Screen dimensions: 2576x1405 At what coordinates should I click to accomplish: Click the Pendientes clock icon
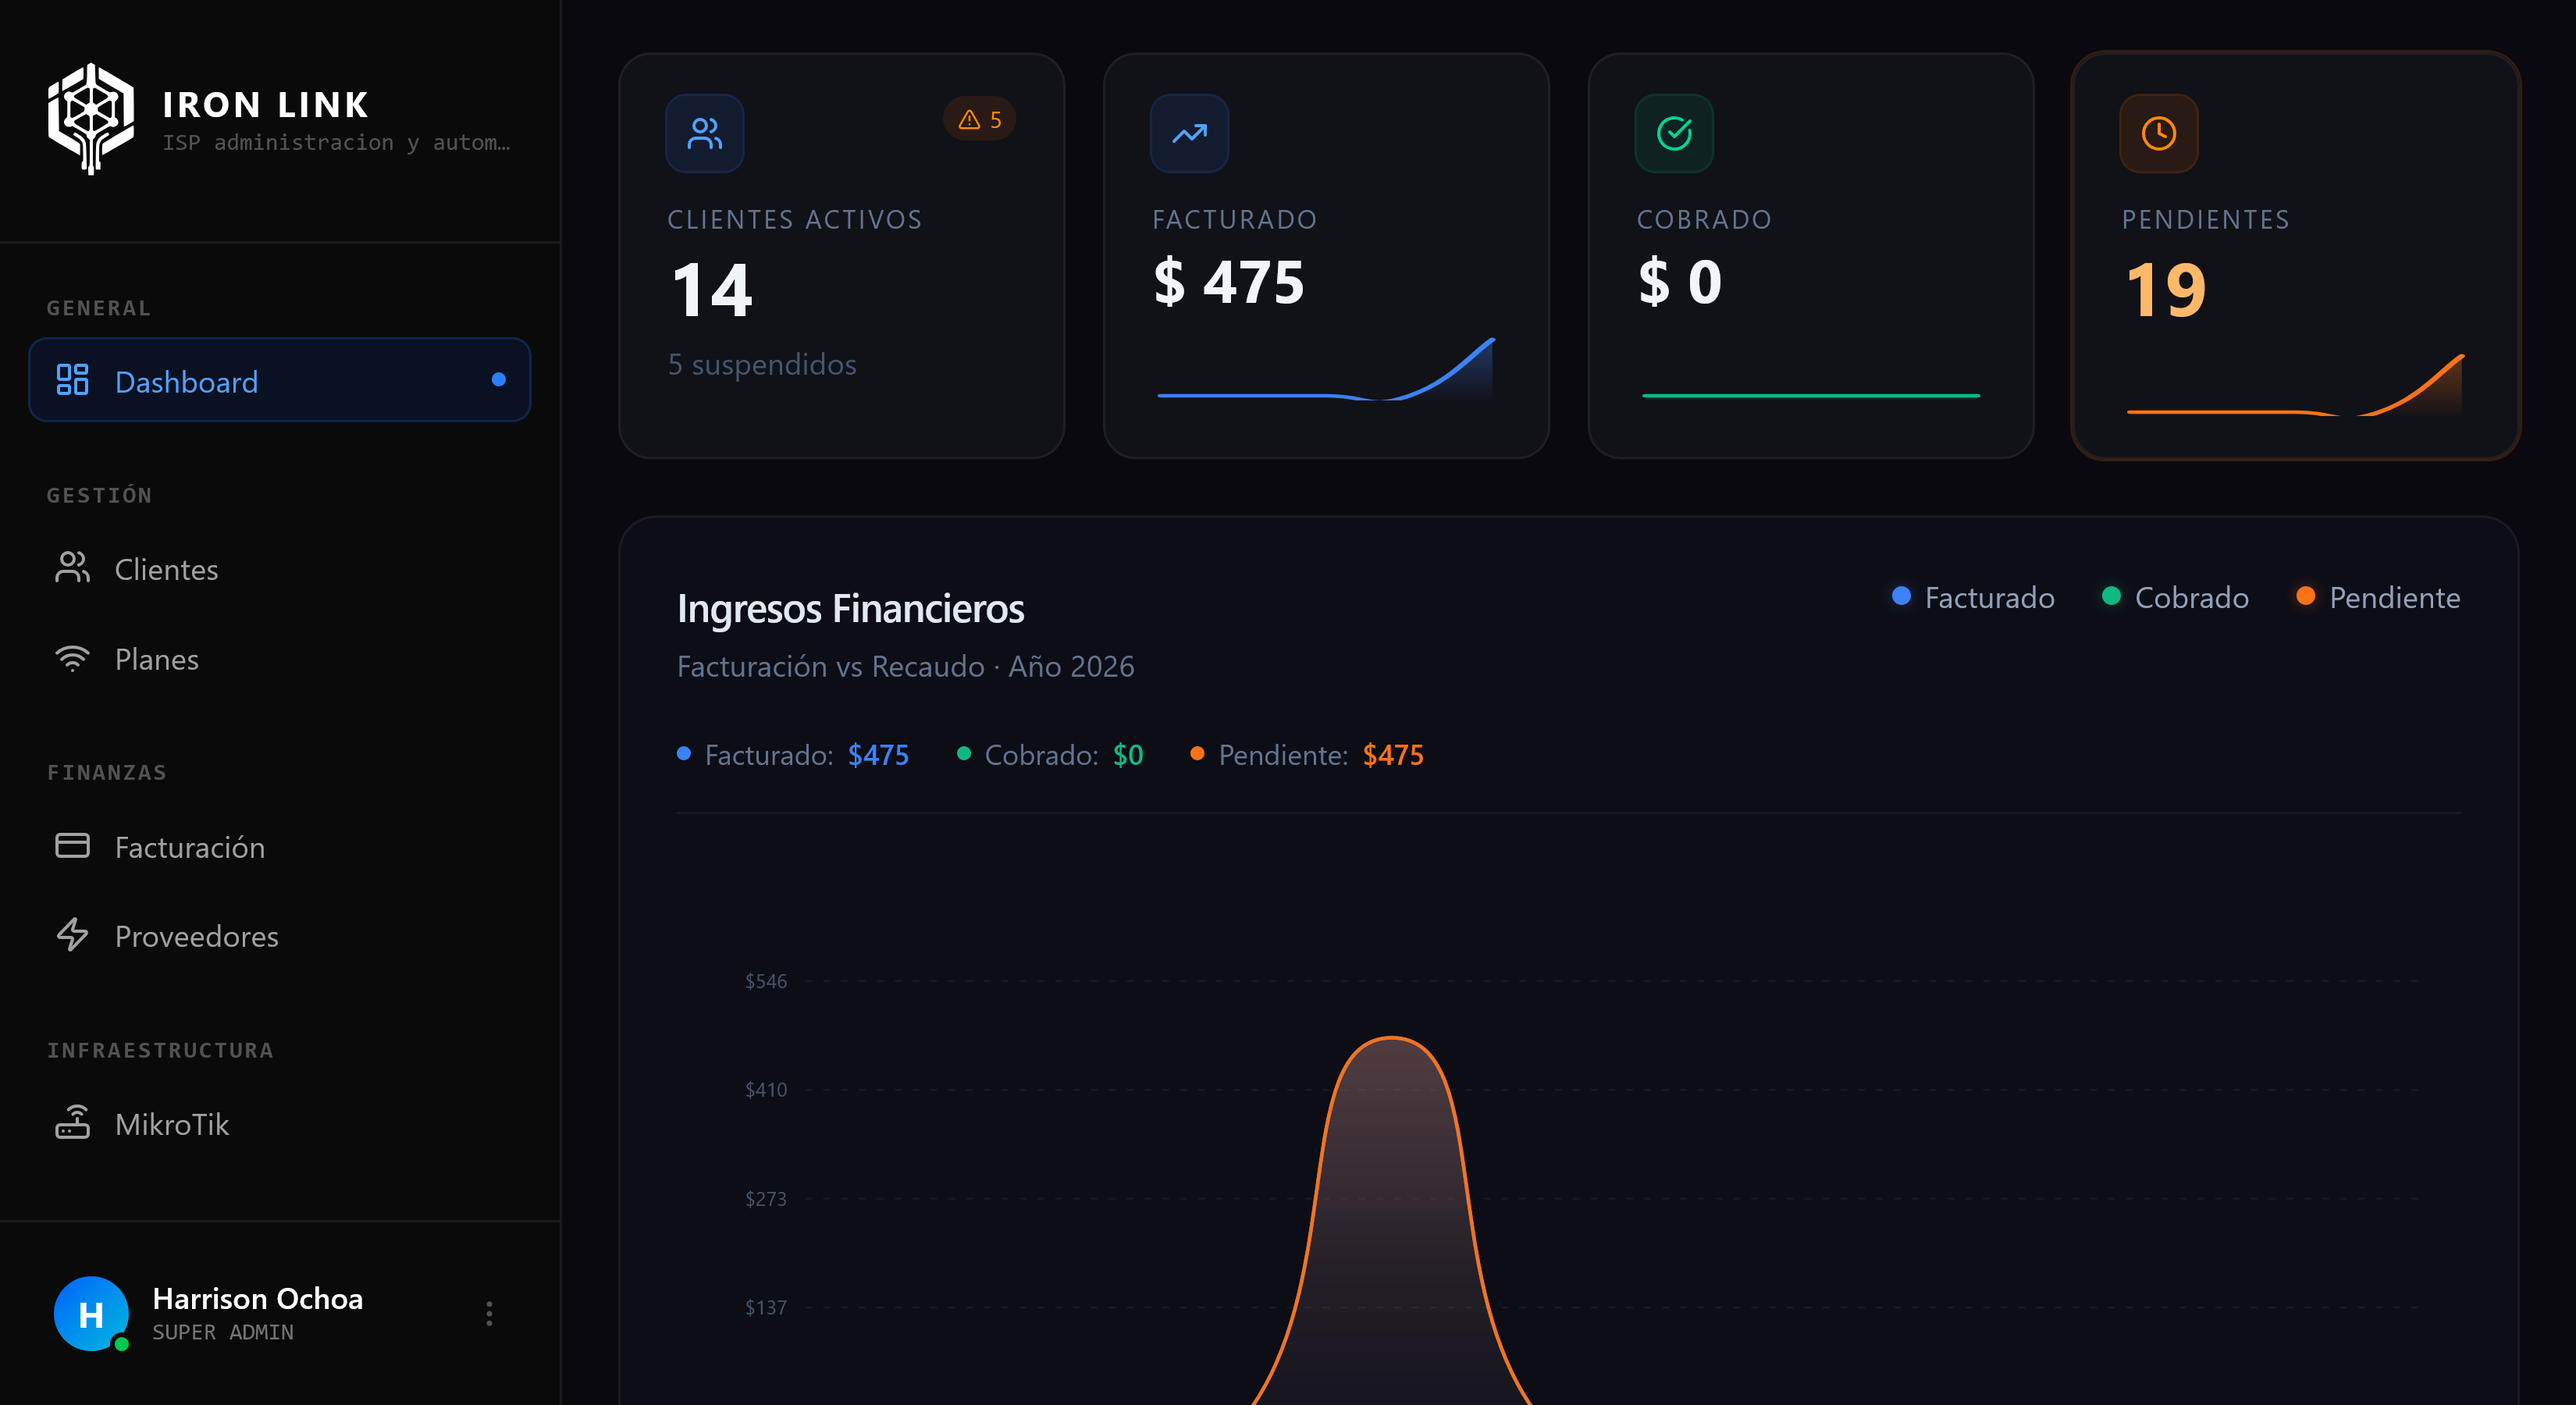point(2159,133)
